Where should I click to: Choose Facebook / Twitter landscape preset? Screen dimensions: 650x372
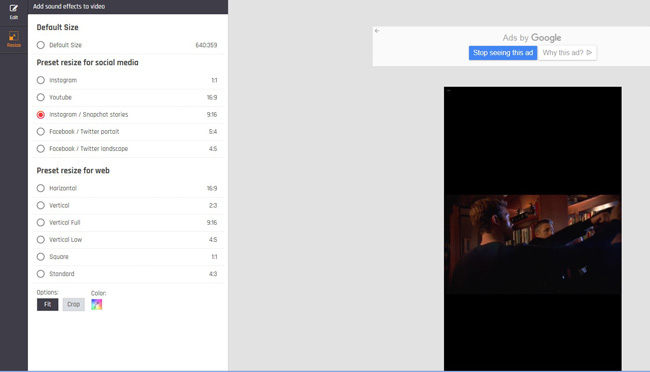click(41, 148)
